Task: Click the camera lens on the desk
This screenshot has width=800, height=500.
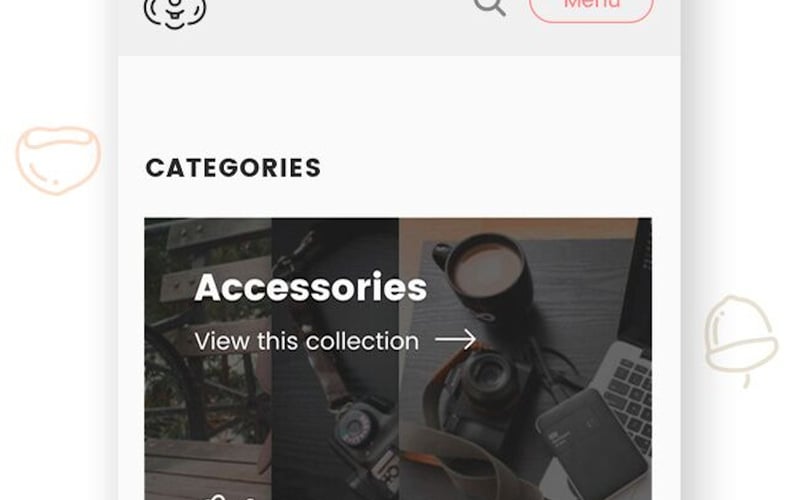Action: click(488, 375)
